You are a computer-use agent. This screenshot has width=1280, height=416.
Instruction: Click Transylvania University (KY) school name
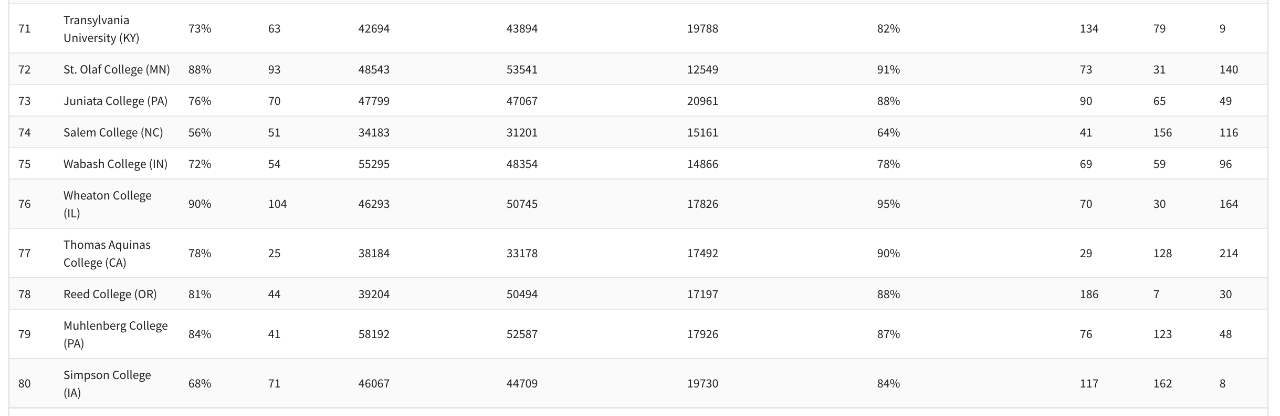(101, 29)
